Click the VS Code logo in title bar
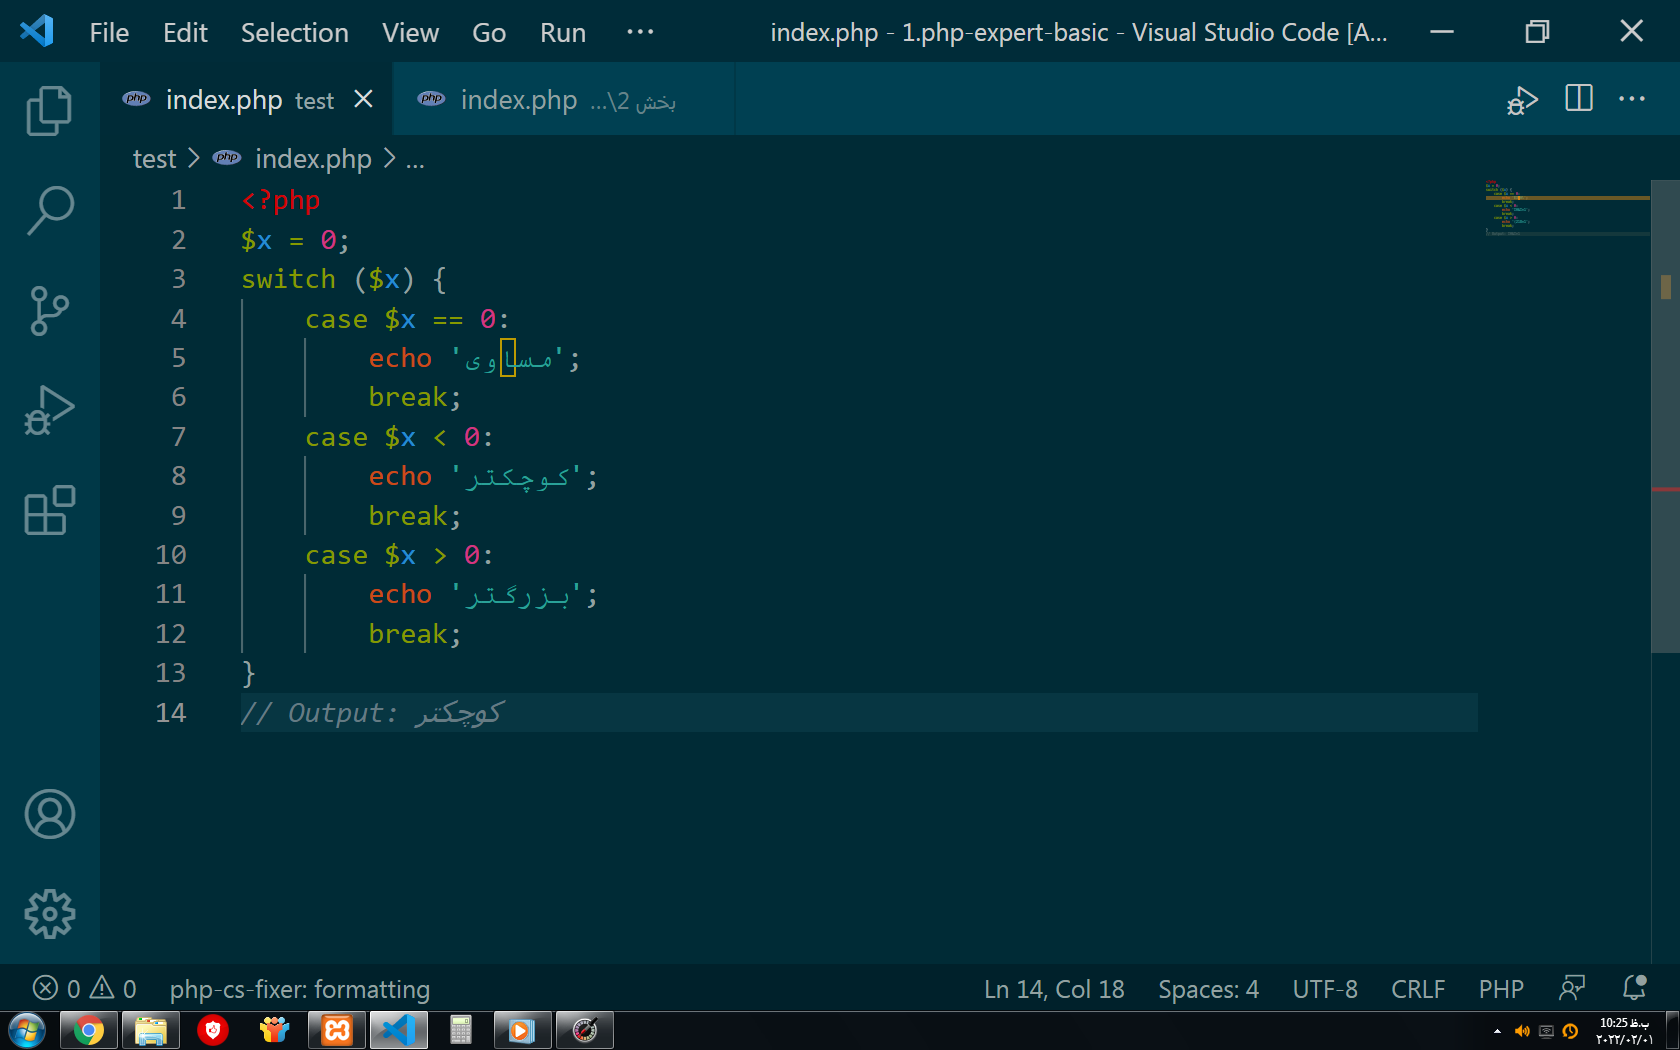The width and height of the screenshot is (1680, 1050). [37, 31]
